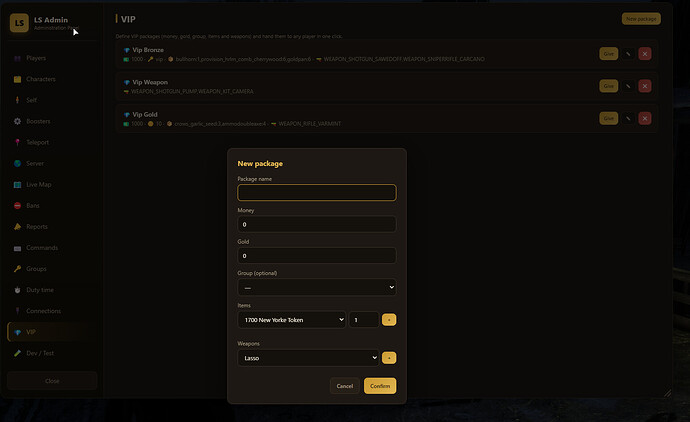Click the Gold input field

317,256
